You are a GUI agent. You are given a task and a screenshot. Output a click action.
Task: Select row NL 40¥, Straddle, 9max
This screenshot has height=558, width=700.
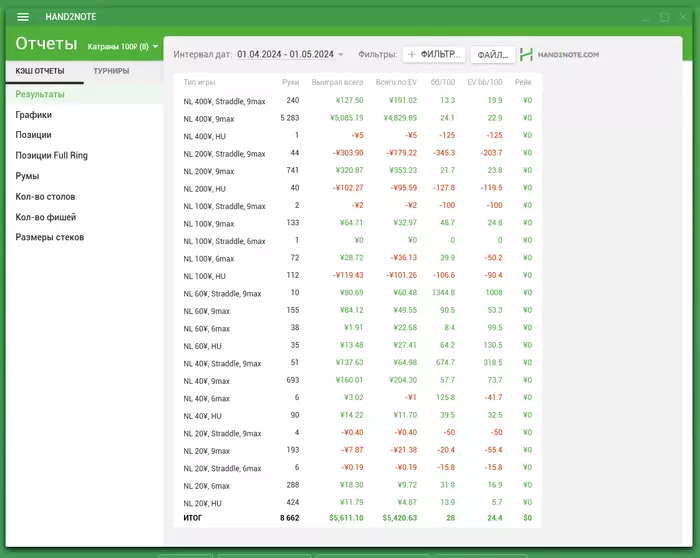358,363
